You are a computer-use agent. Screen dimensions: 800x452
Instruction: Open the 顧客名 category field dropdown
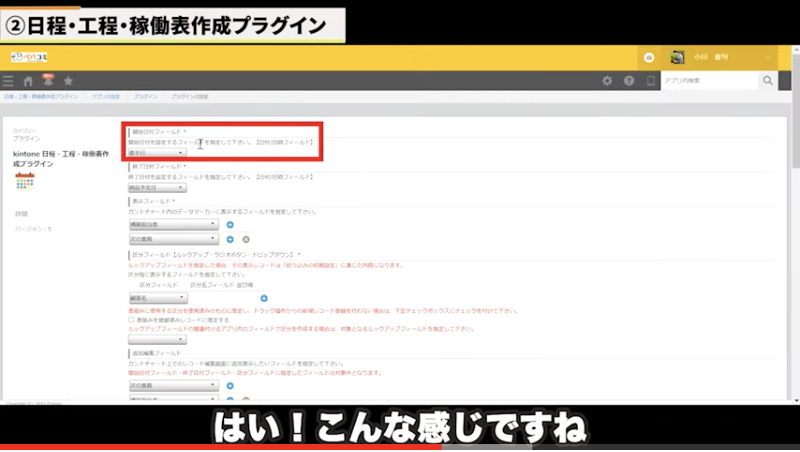pos(157,298)
